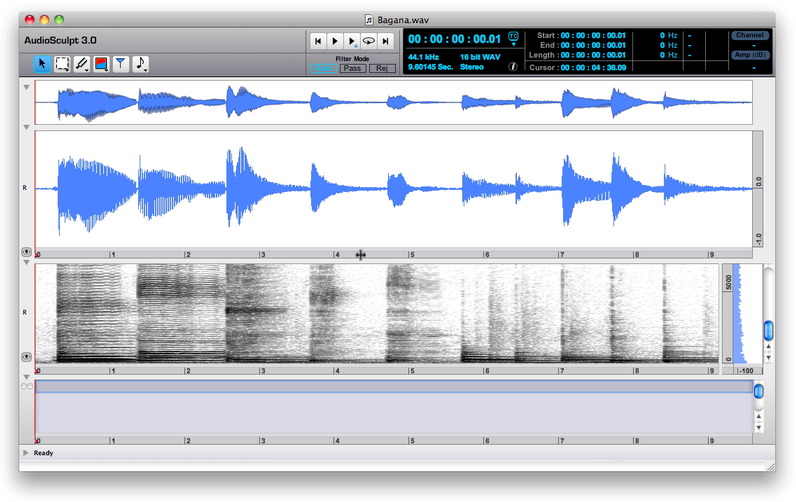Select the funnel filter tool

pyautogui.click(x=120, y=64)
